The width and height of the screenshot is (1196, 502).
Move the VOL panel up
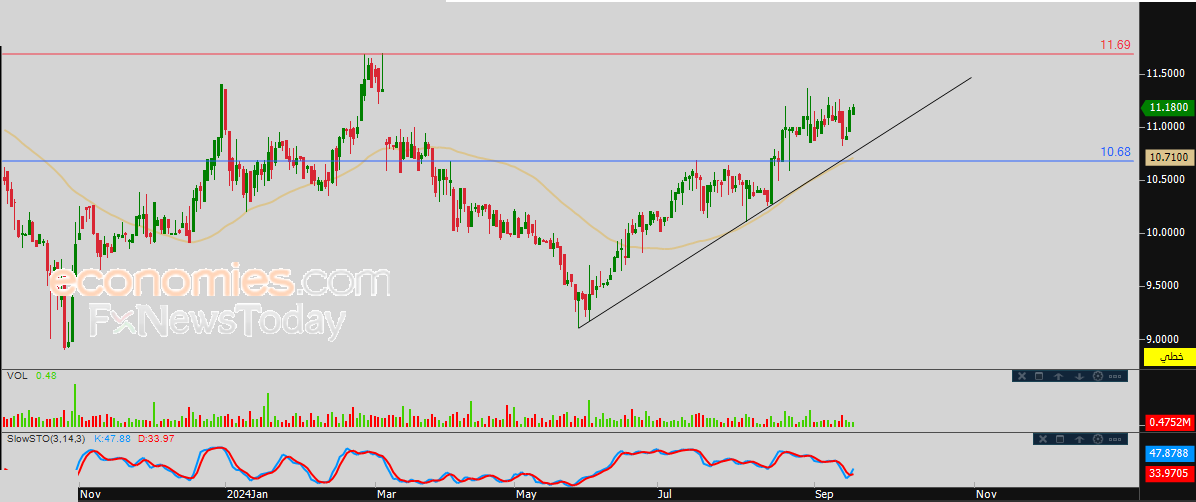click(x=1059, y=376)
